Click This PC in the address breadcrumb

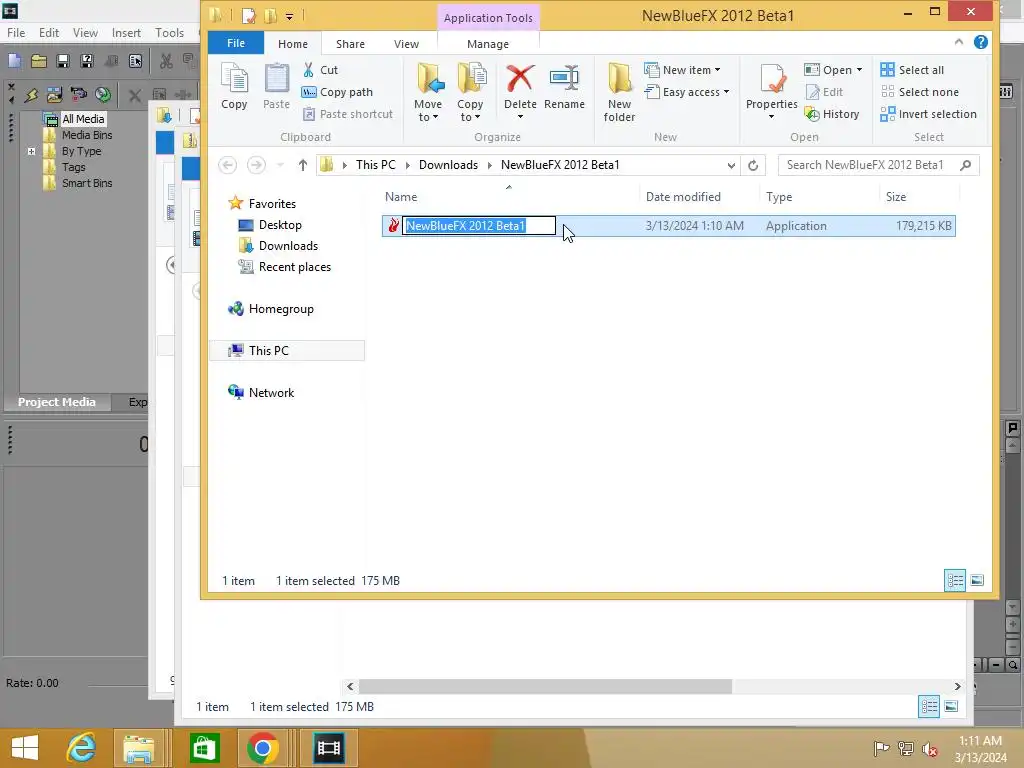376,165
